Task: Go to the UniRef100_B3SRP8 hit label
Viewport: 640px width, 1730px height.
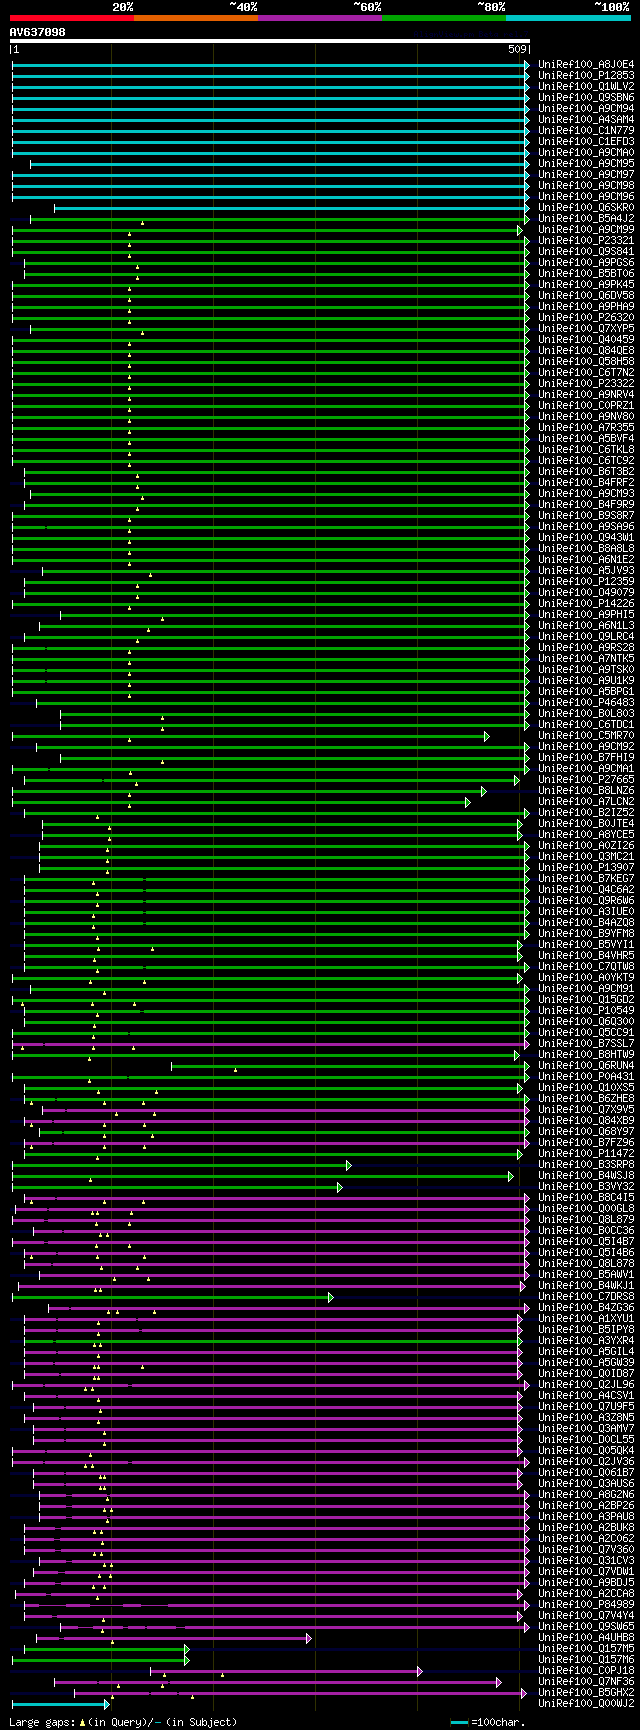Action: (x=586, y=1165)
